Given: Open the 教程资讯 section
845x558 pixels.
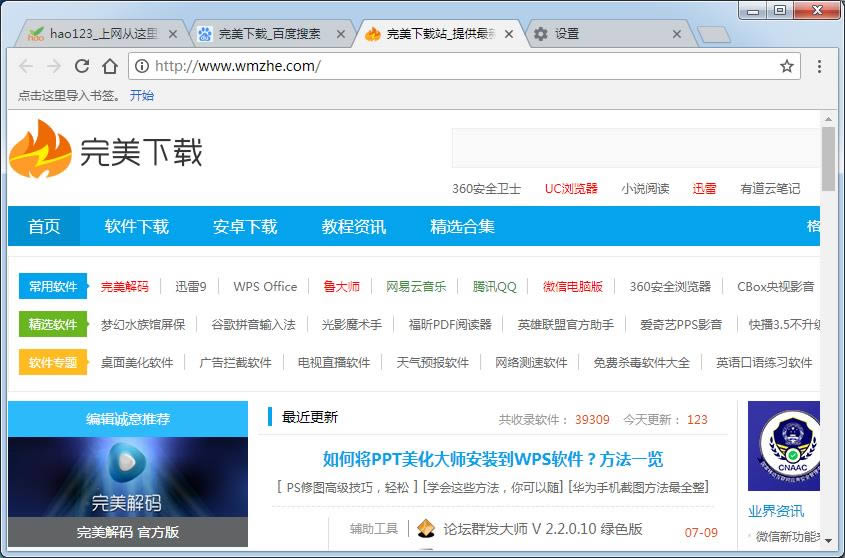Looking at the screenshot, I should coord(353,226).
